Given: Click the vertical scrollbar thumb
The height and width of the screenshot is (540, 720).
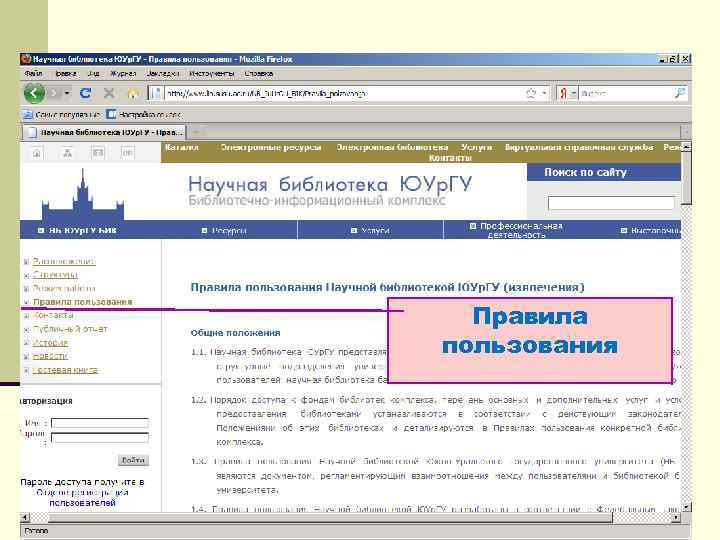Looking at the screenshot, I should coord(686,179).
